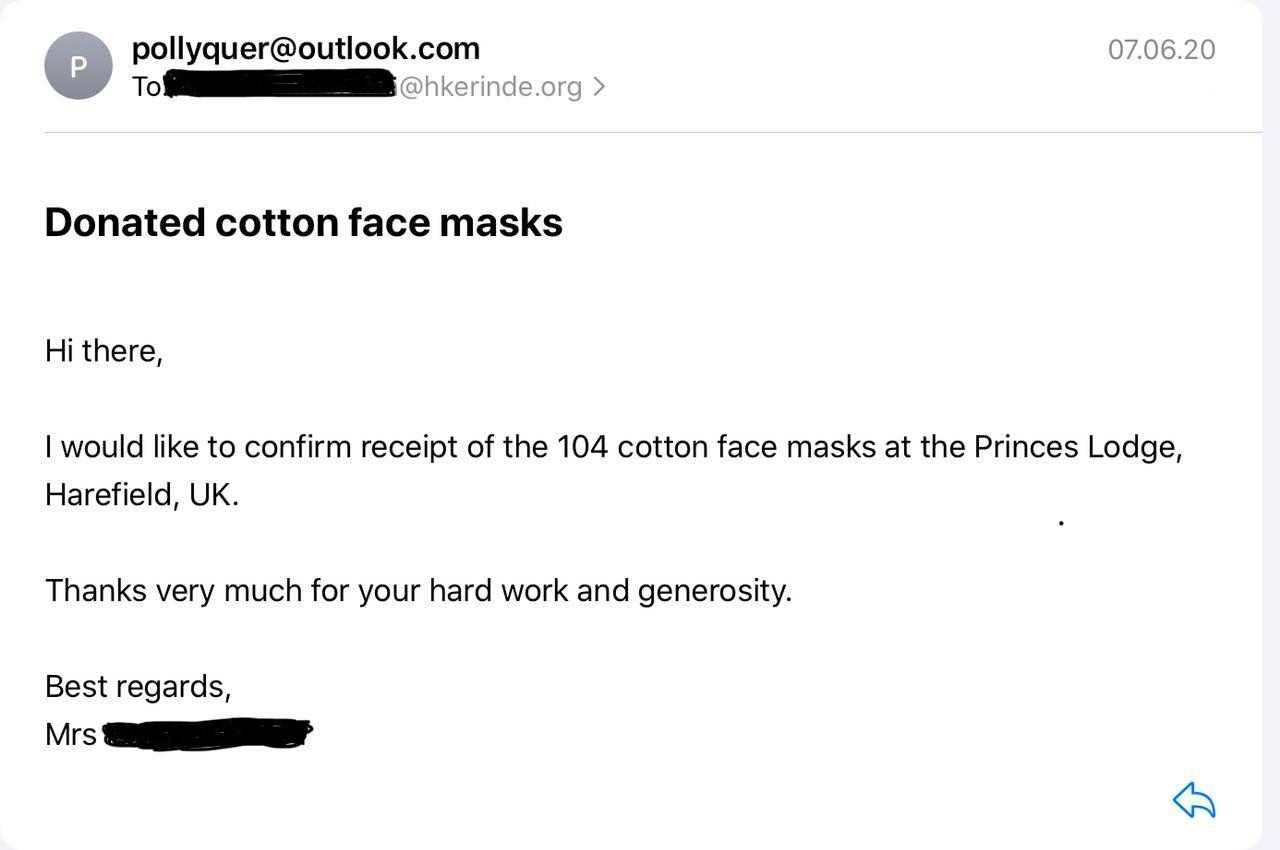Click the "Harefield, UK." address line
Image resolution: width=1280 pixels, height=850 pixels.
(x=142, y=495)
